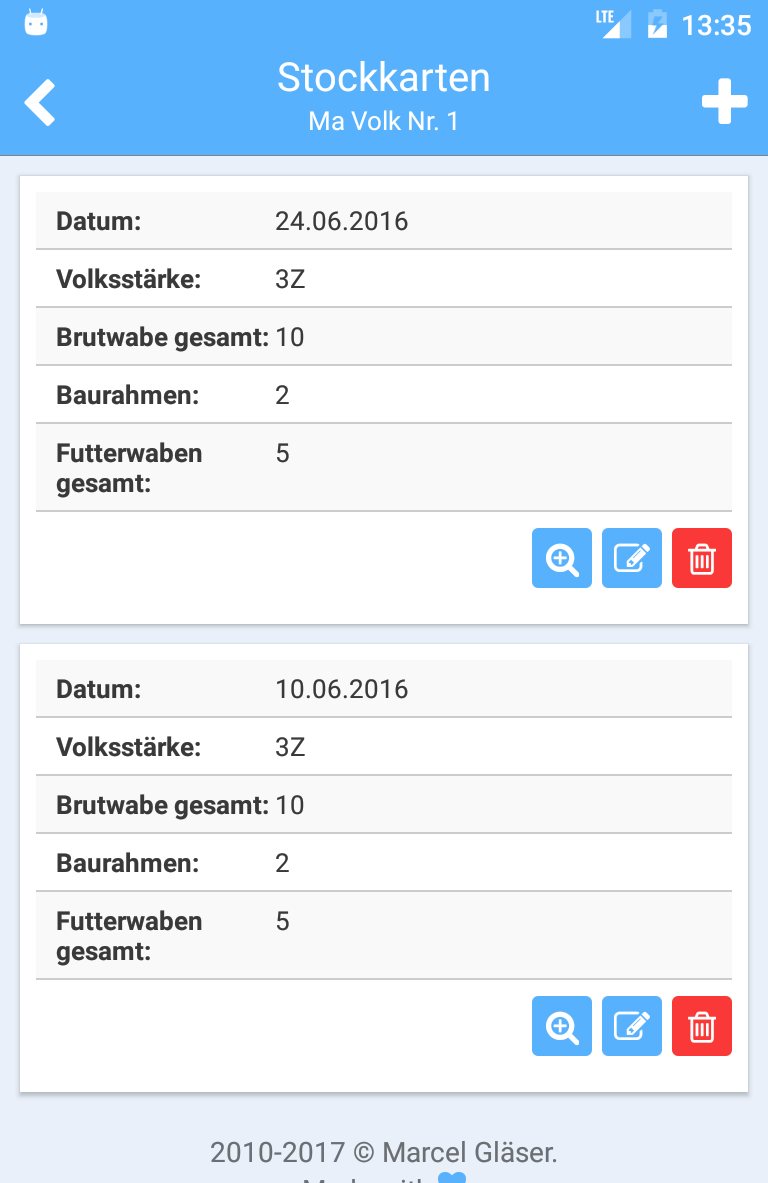The image size is (768, 1183).
Task: Tap the Android debug icon in status bar
Action: (x=37, y=23)
